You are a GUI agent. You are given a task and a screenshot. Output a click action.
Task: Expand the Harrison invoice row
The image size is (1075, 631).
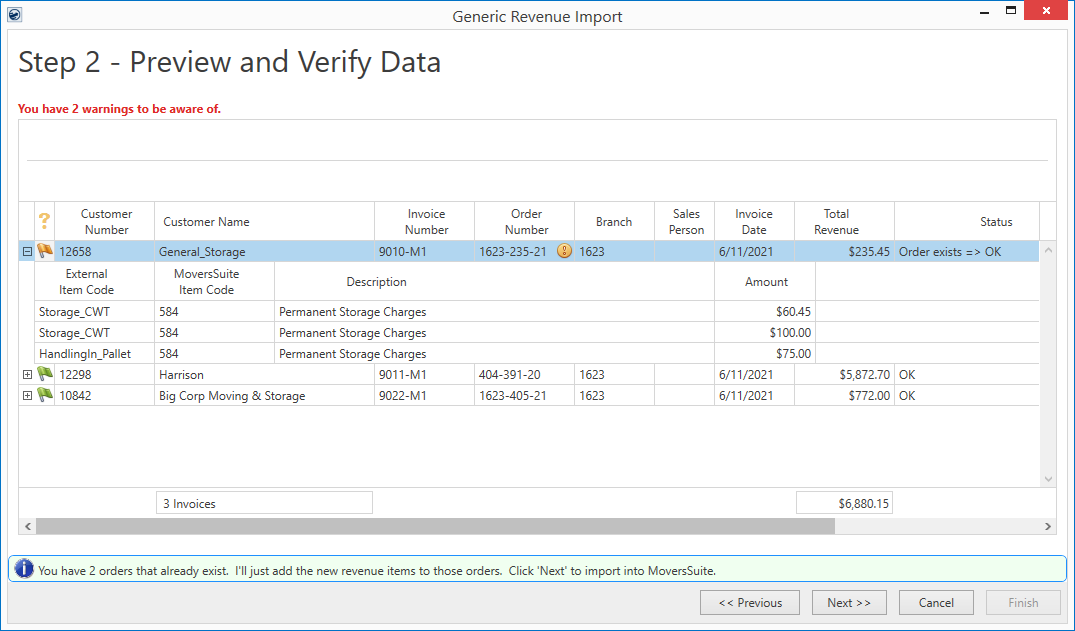coord(27,374)
